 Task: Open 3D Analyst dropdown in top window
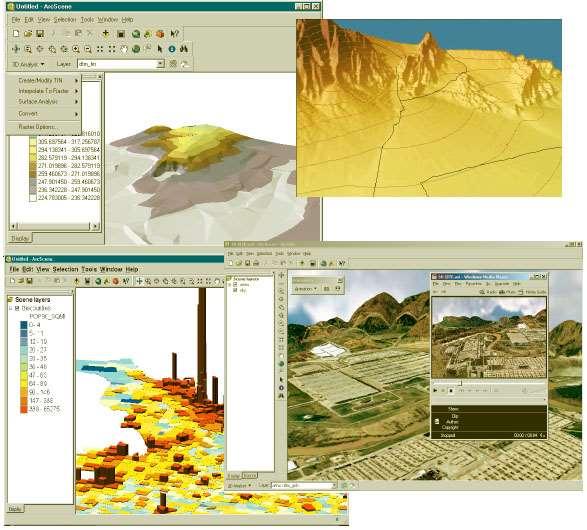pyautogui.click(x=29, y=64)
